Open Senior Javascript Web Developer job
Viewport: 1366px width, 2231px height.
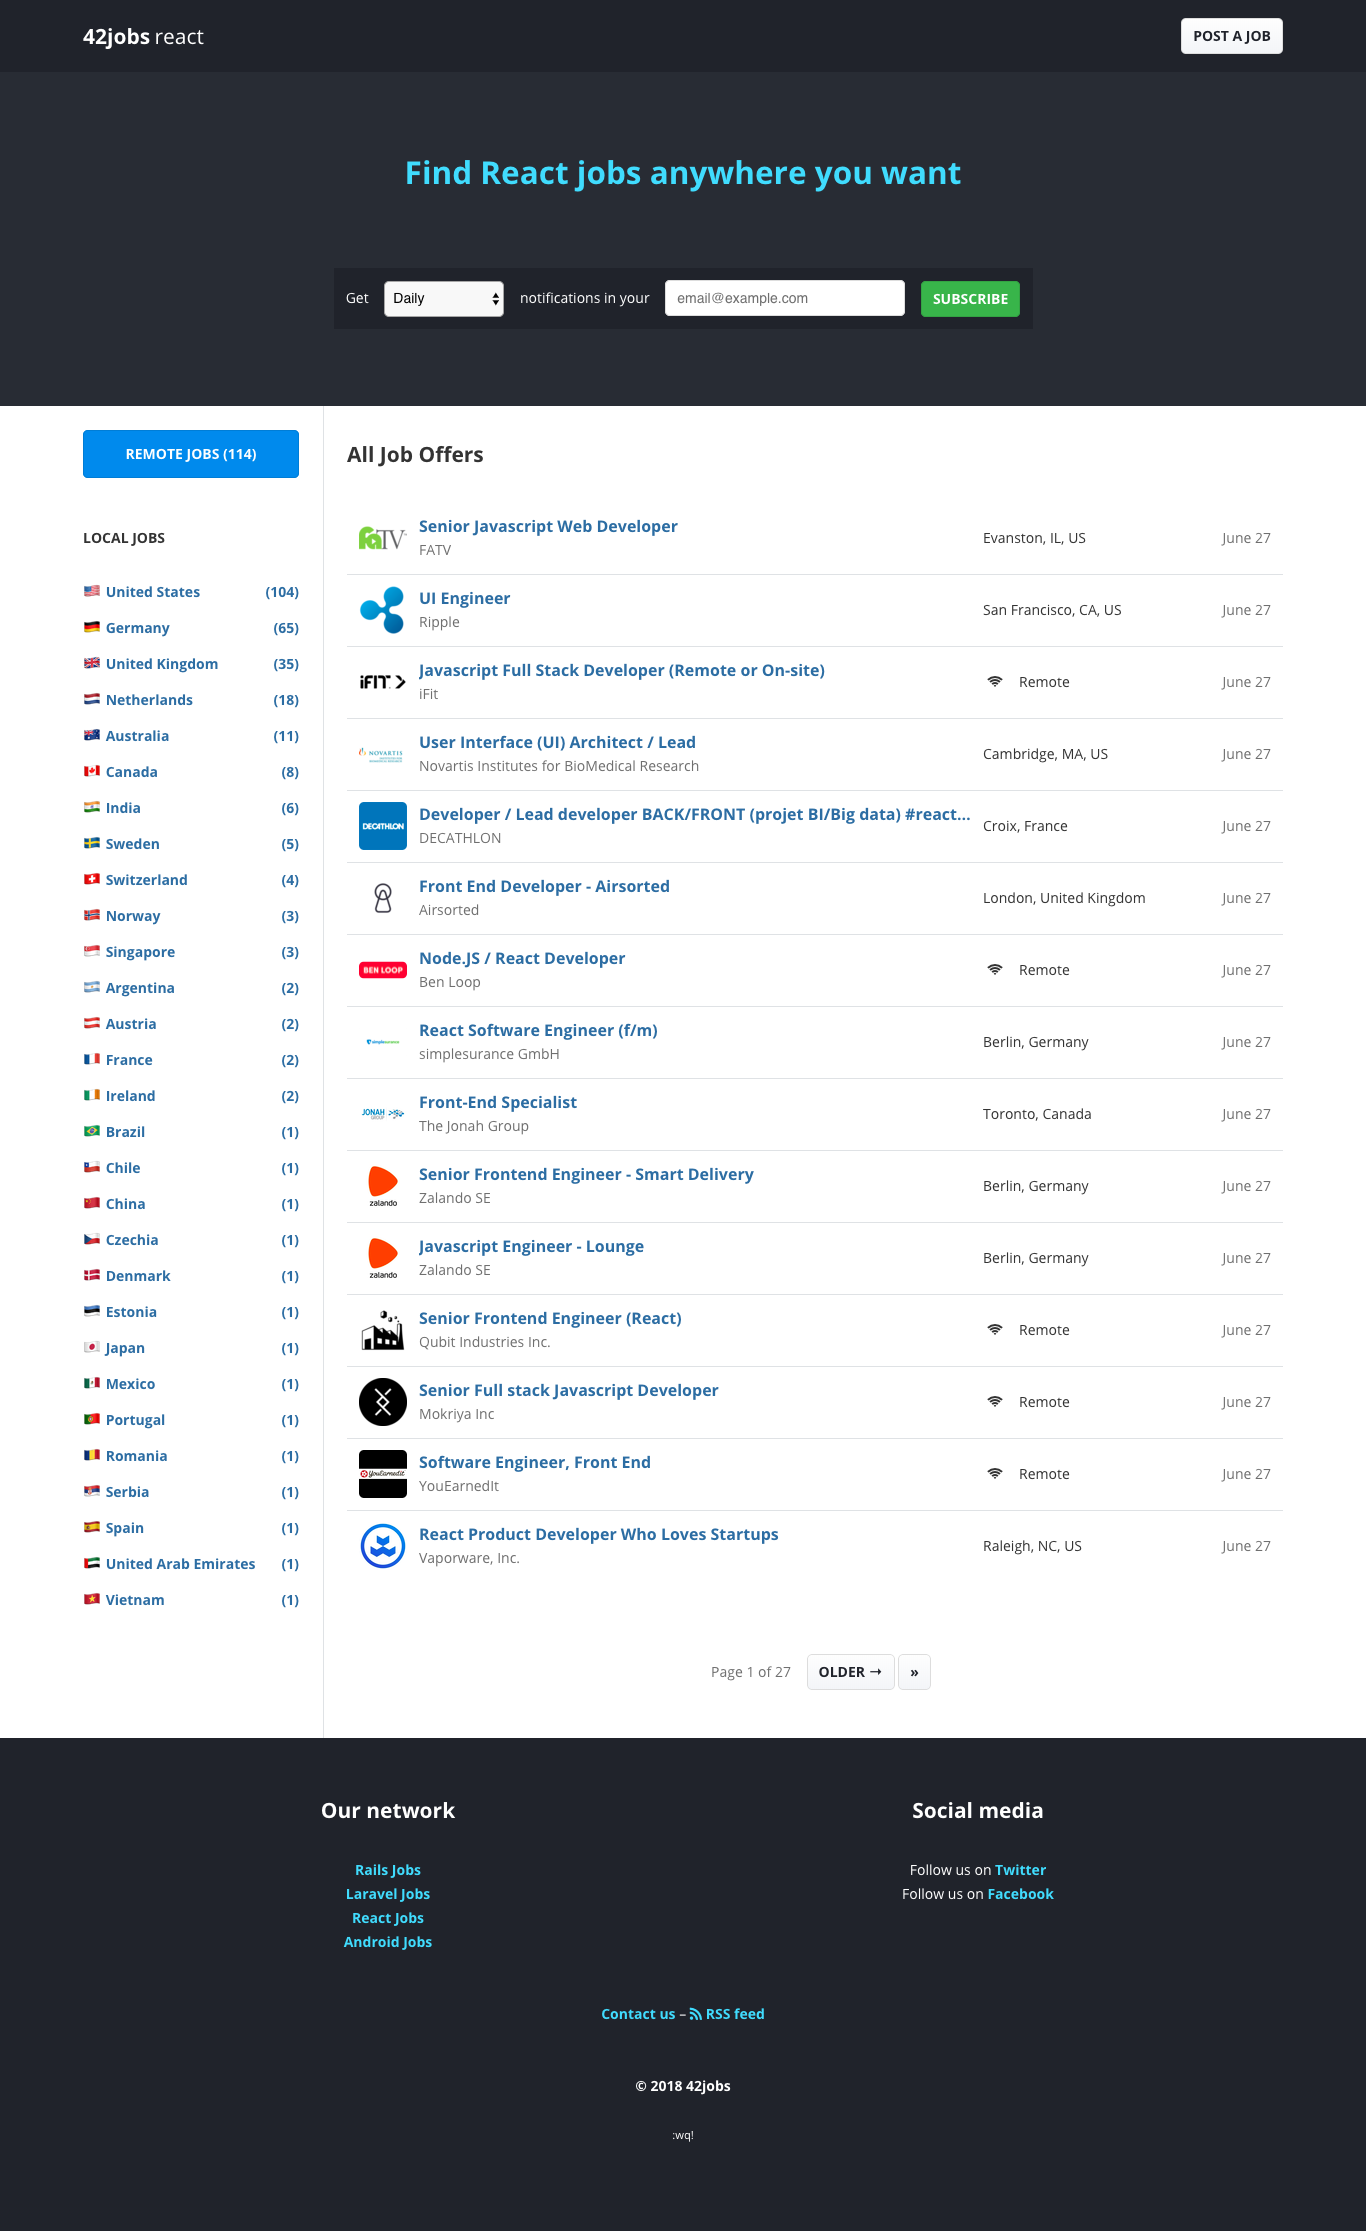(x=548, y=526)
